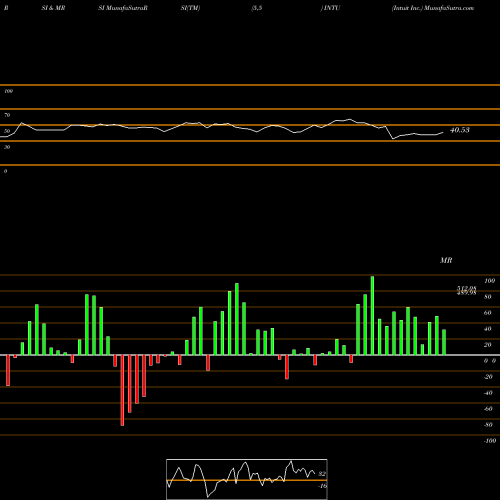The height and width of the screenshot is (500, 500).
Task: Click the "(3,5" parameter text in header
Action: pos(257,8)
